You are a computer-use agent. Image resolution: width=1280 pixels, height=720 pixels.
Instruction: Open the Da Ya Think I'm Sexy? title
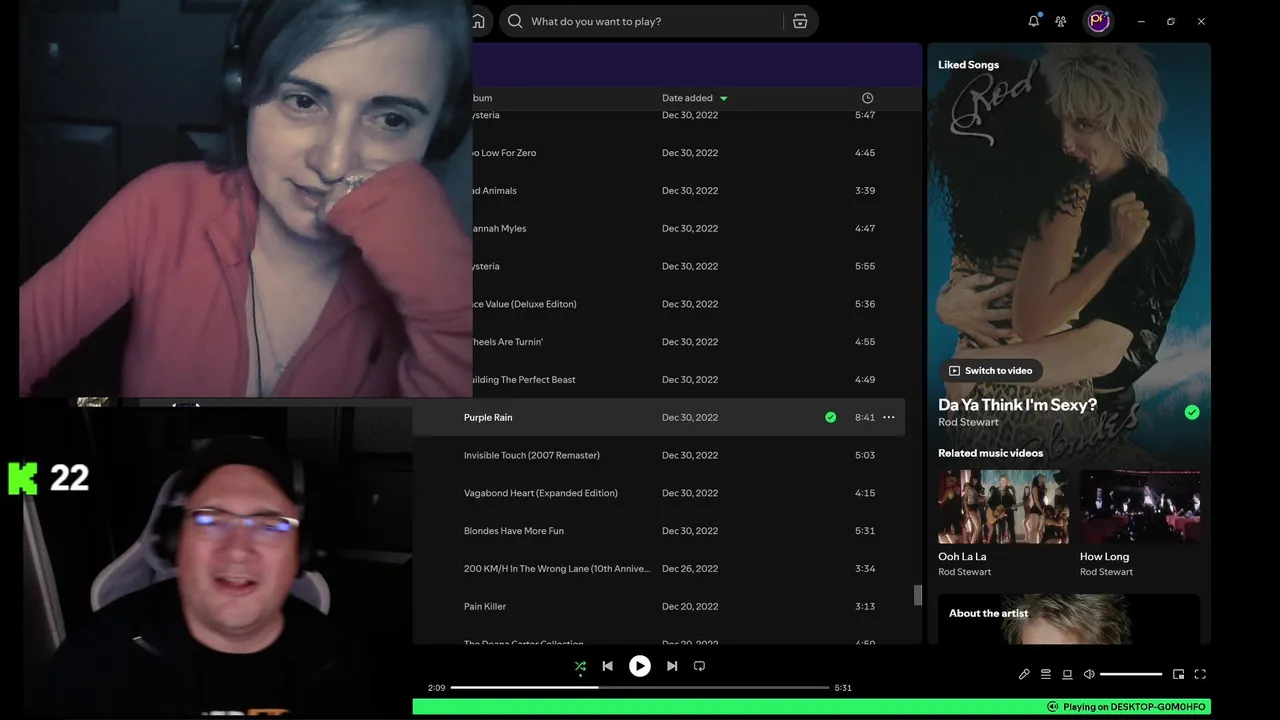click(x=1017, y=405)
